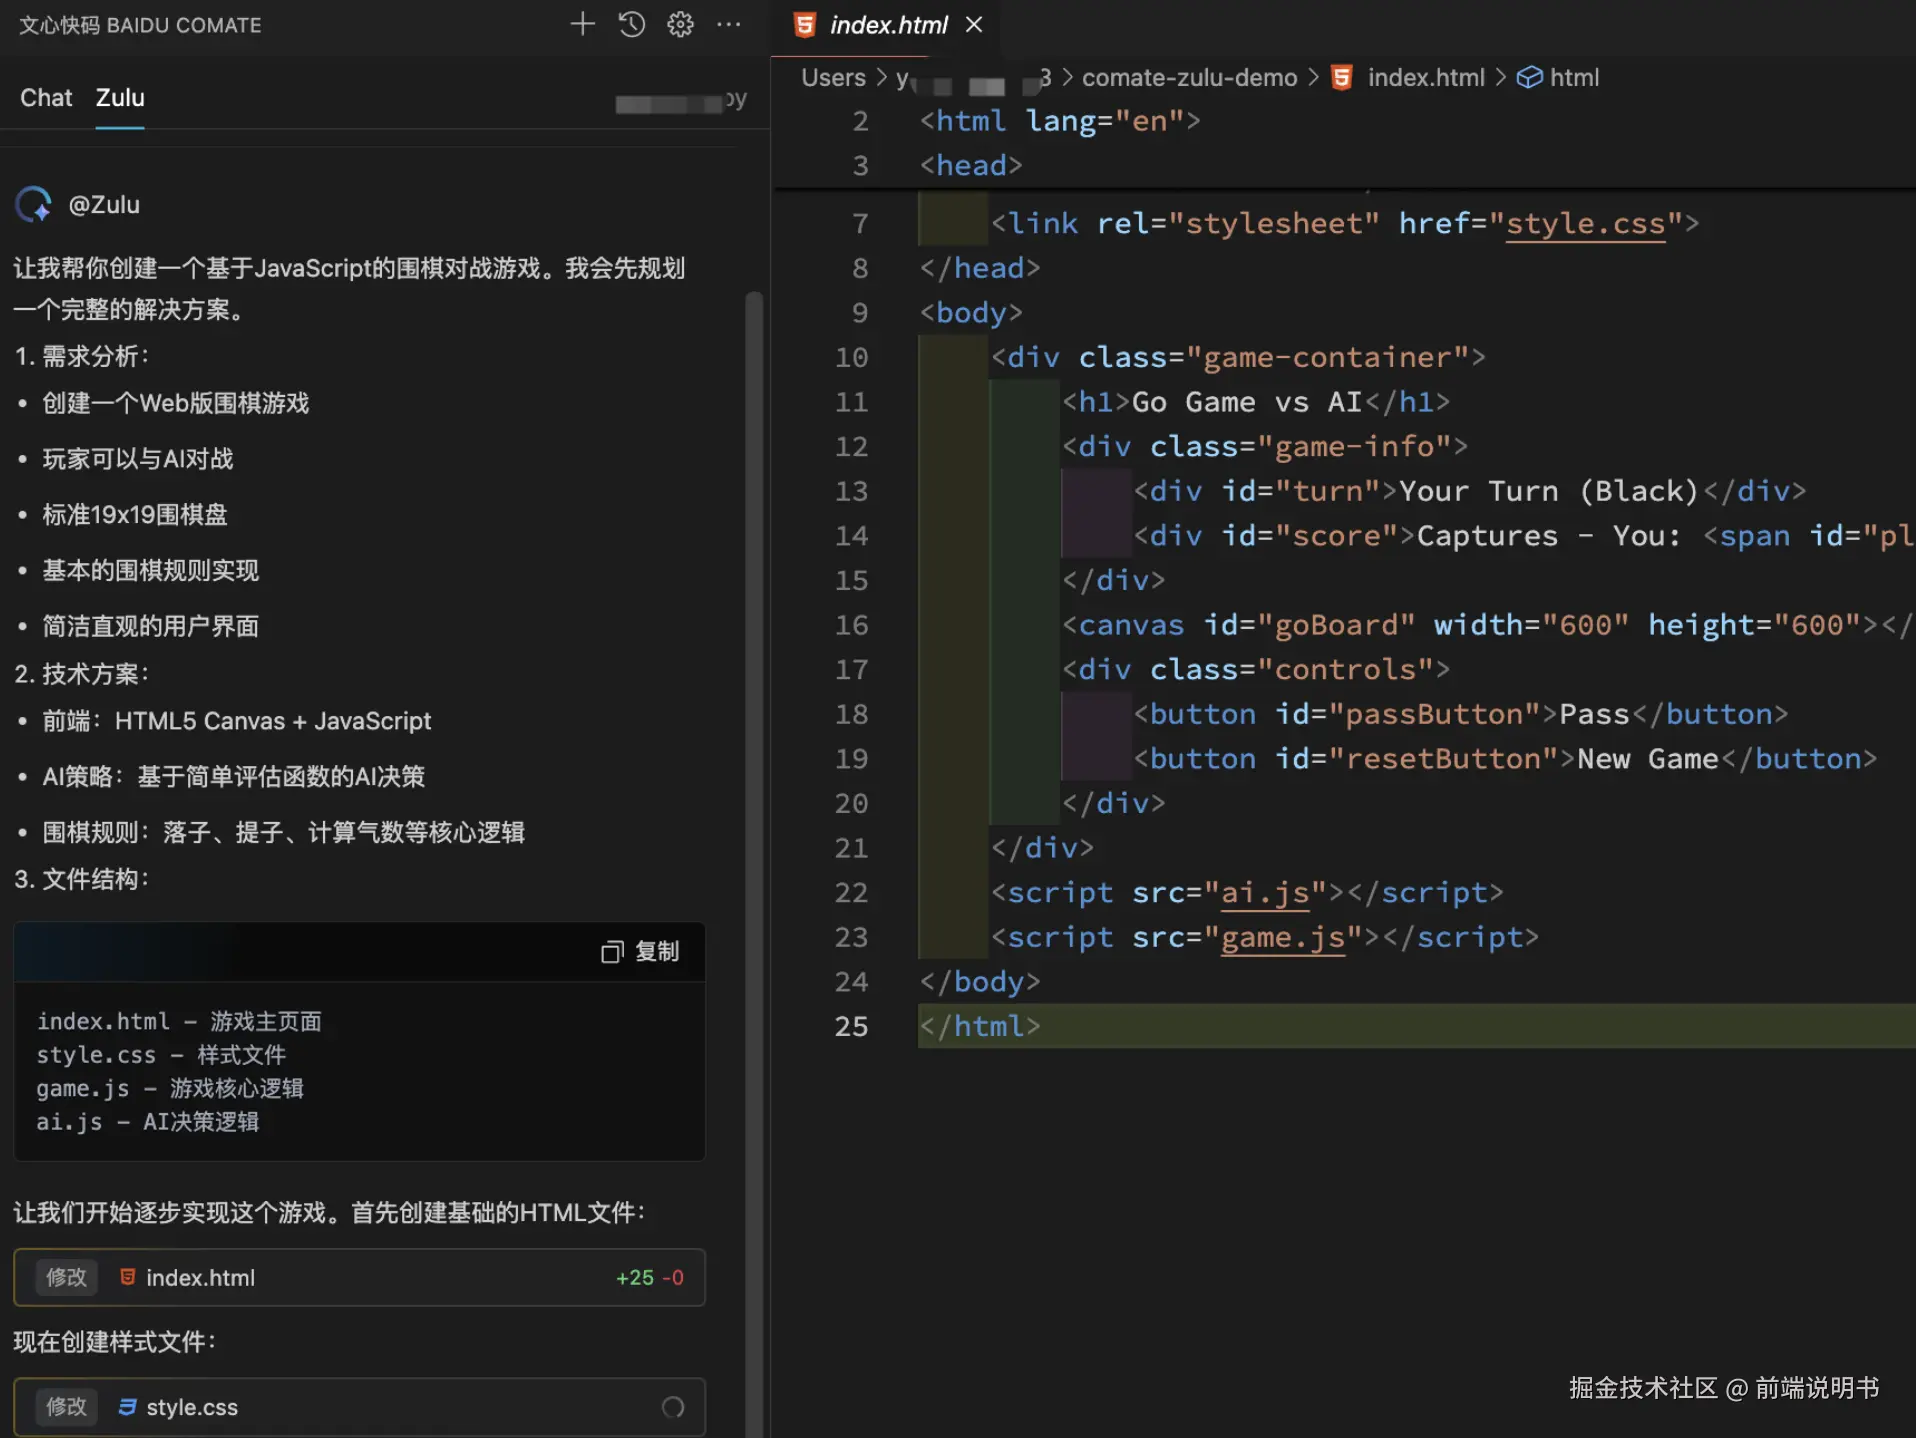Select the index.html editor tab
Screen dimensions: 1916x1438
tap(888, 25)
